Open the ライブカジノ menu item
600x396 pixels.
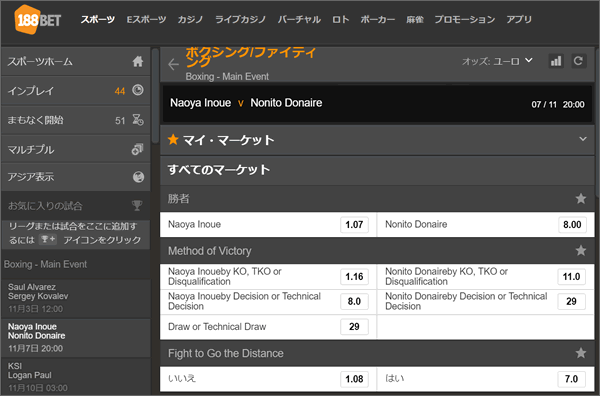click(x=240, y=20)
